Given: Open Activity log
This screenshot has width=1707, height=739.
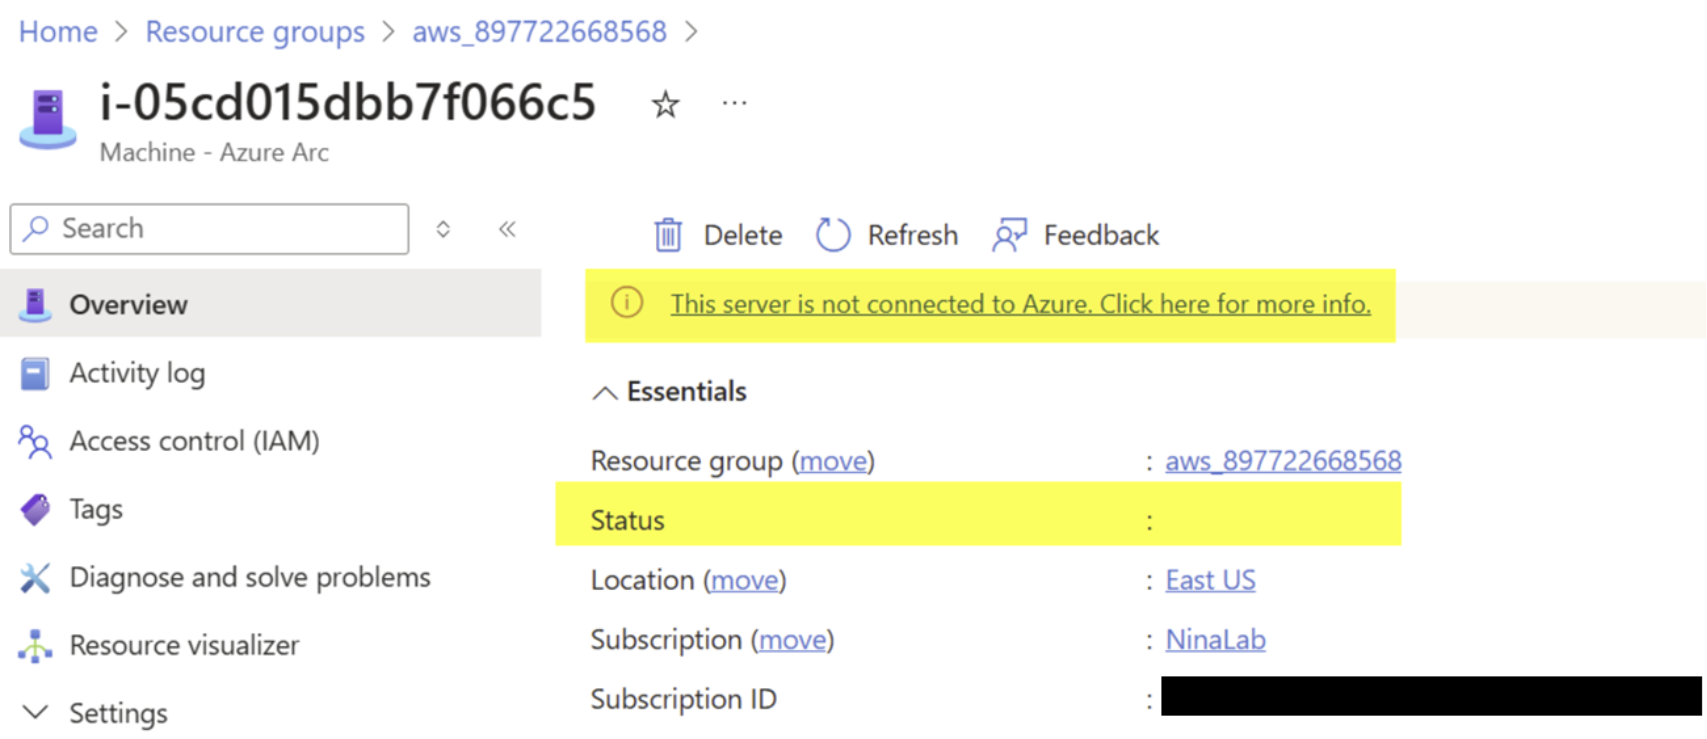Looking at the screenshot, I should click(137, 374).
